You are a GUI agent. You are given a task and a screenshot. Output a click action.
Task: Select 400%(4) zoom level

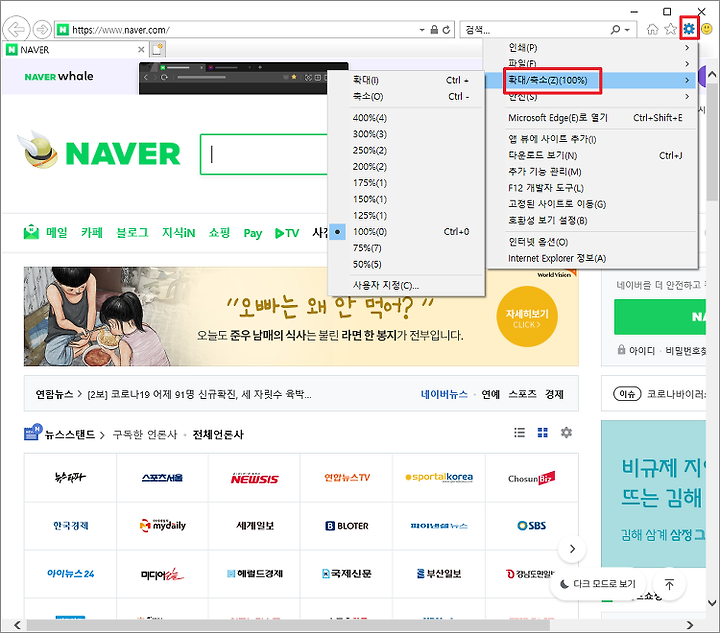click(406, 118)
